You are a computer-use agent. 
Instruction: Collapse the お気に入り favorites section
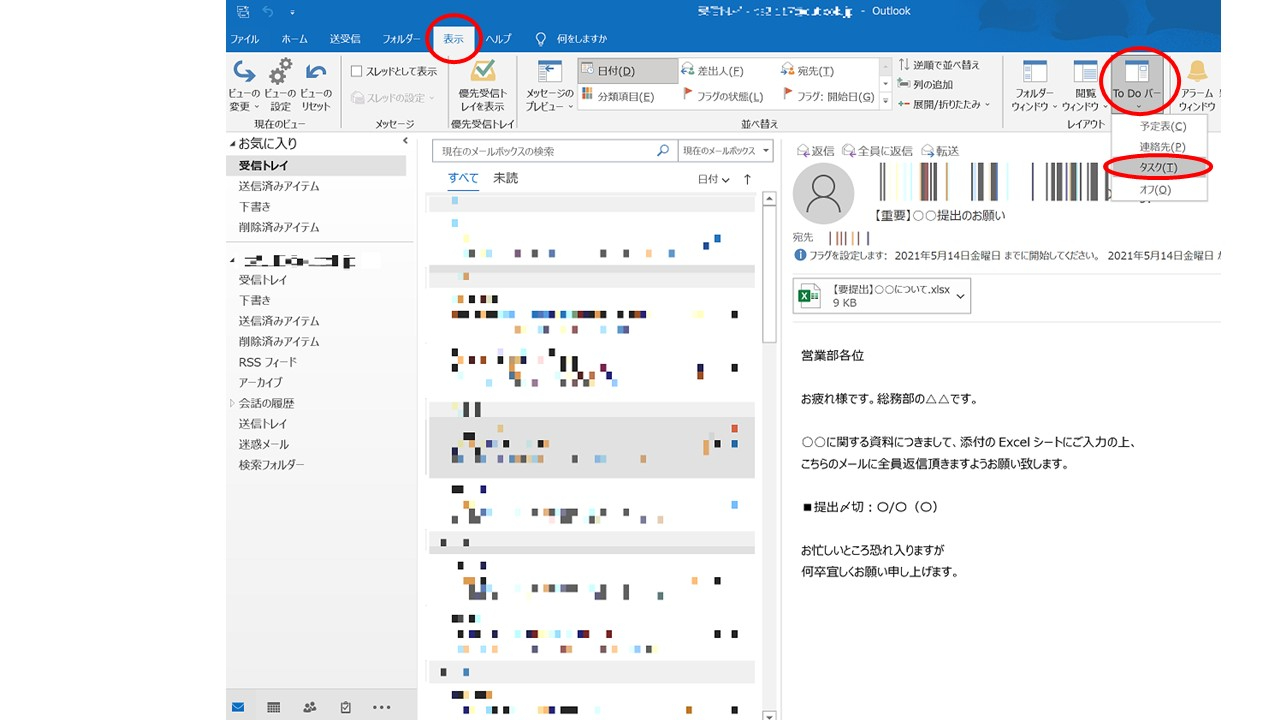pyautogui.click(x=231, y=143)
